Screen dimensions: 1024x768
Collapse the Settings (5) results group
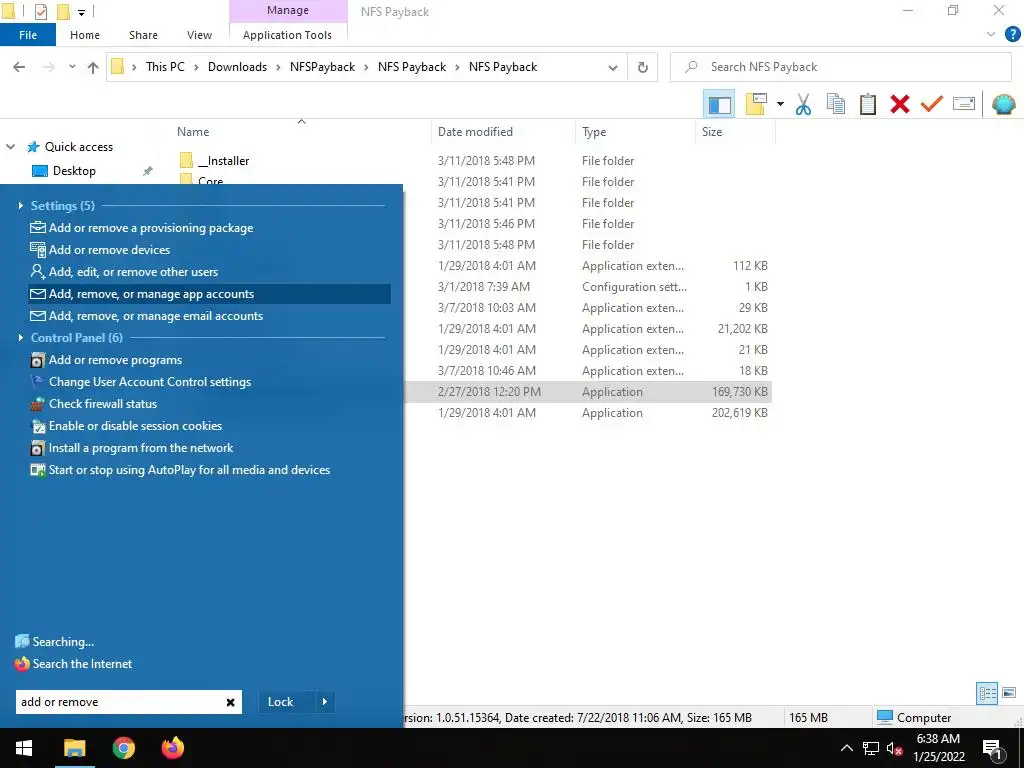click(x=21, y=206)
